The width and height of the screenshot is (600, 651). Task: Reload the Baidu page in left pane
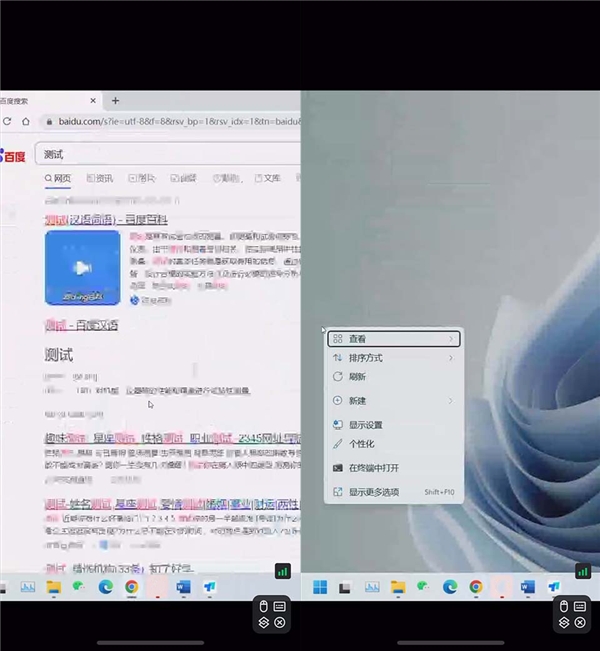pos(7,121)
